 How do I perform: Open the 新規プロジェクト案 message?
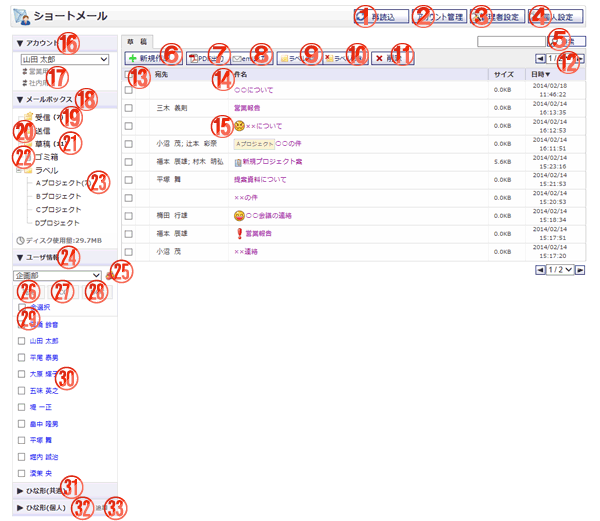click(x=269, y=162)
